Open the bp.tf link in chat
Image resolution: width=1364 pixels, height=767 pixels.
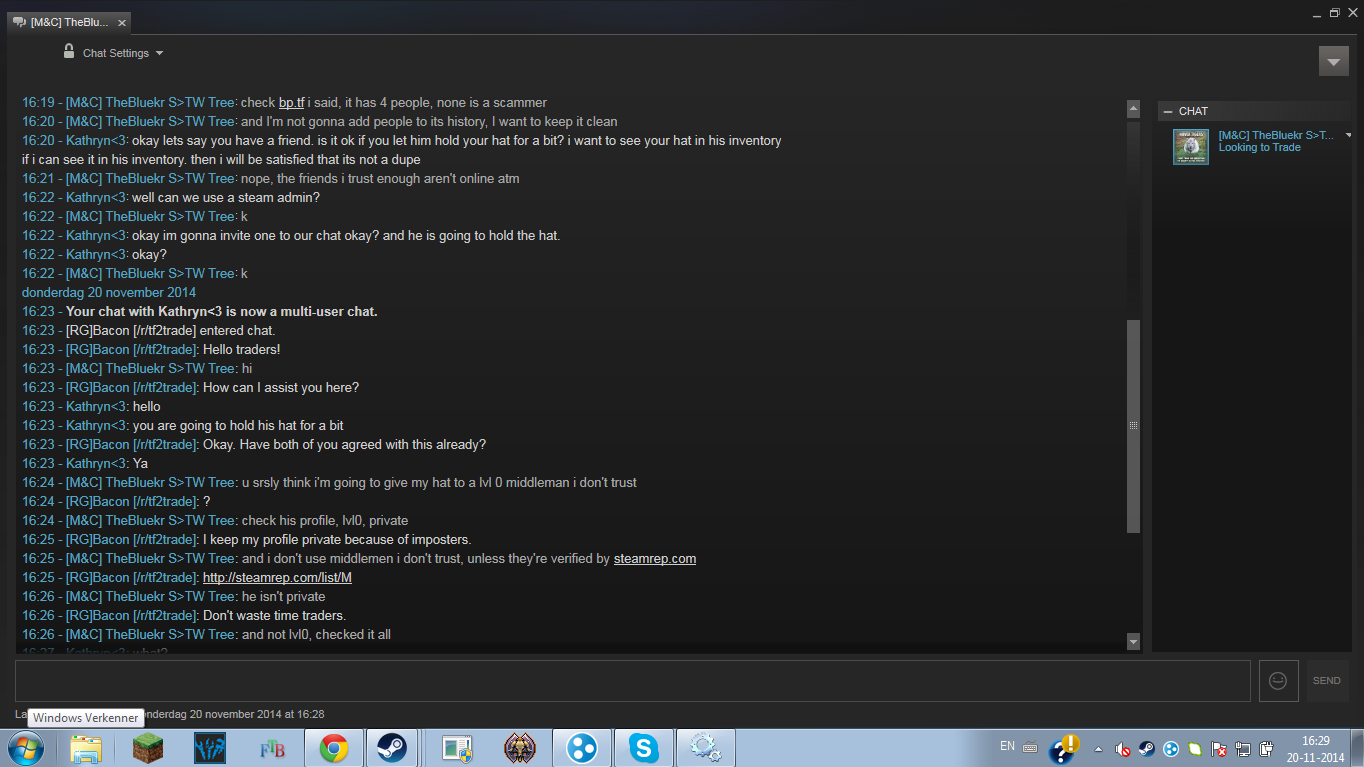291,103
